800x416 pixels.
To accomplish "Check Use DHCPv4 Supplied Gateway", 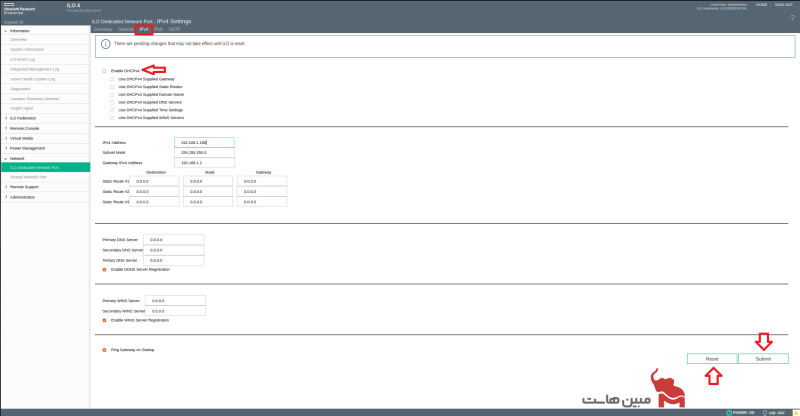I will pos(112,79).
